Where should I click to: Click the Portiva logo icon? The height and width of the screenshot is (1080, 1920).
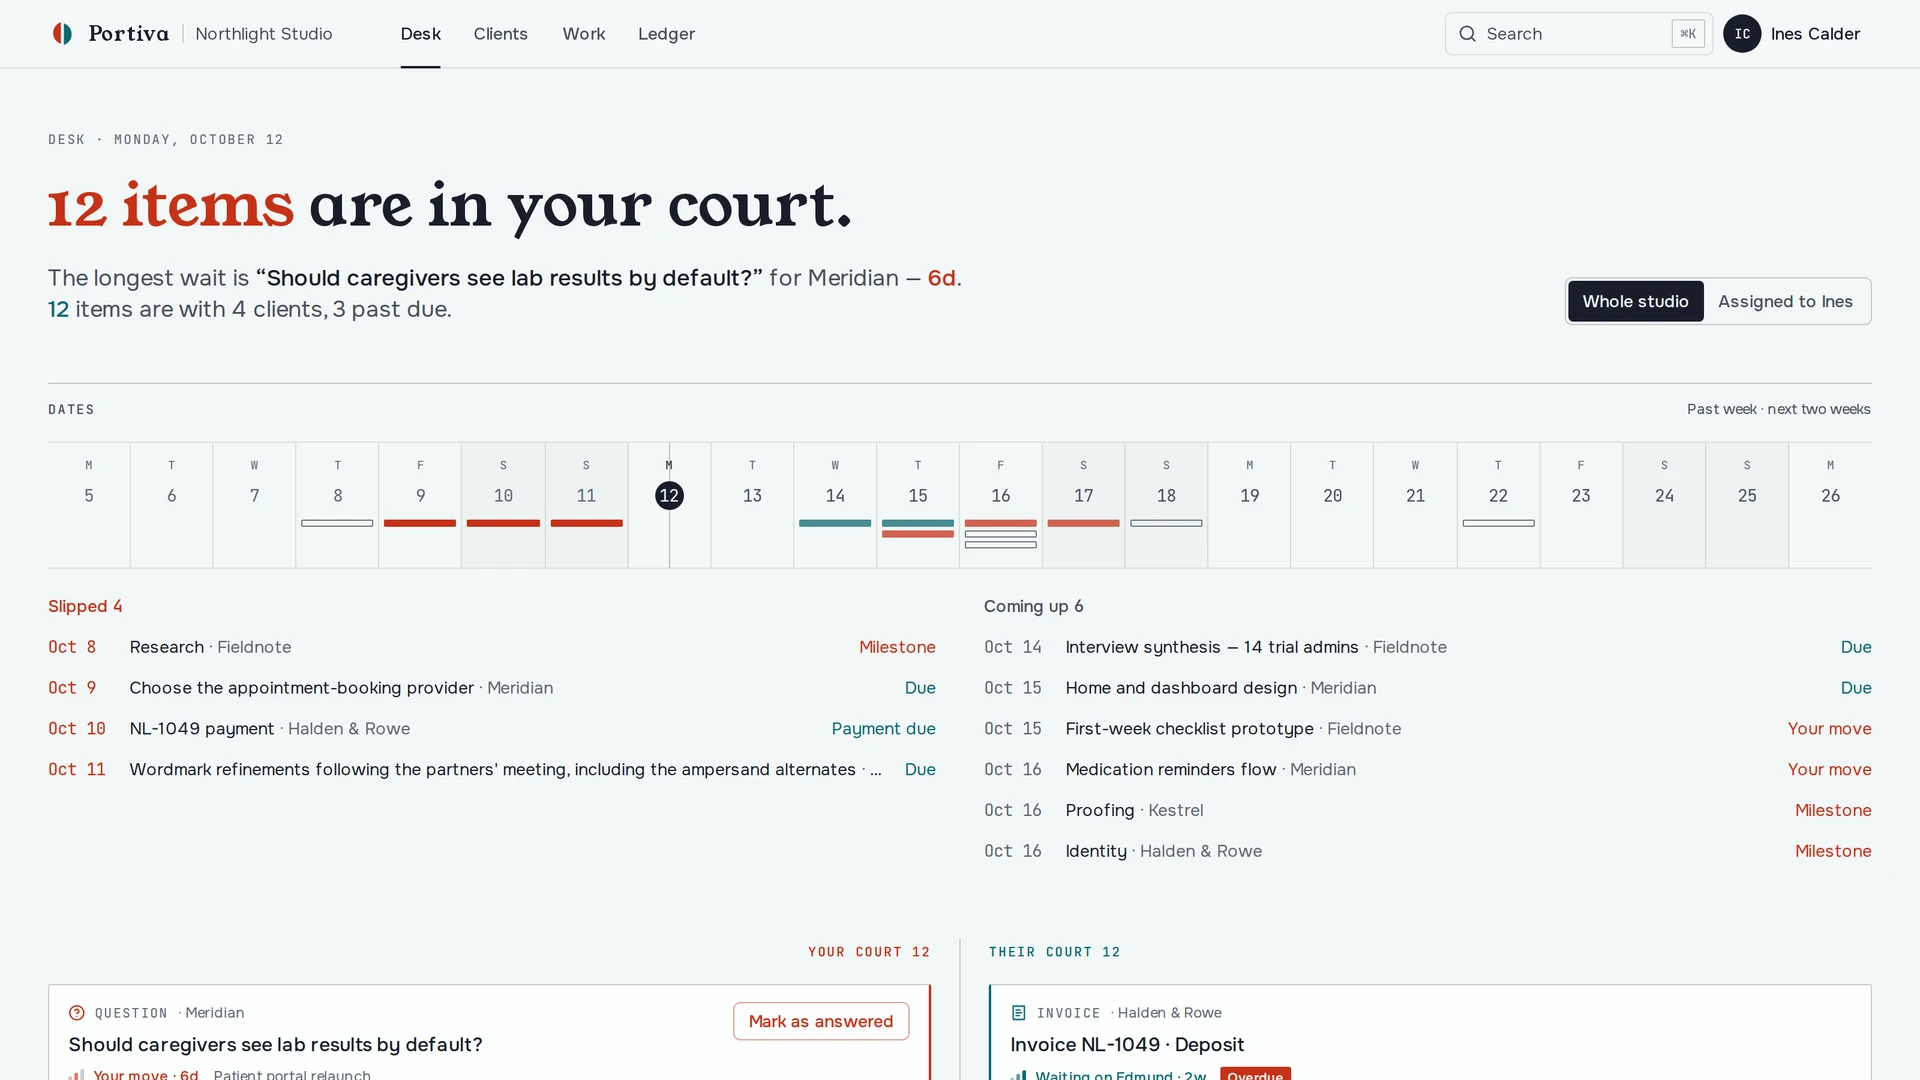pyautogui.click(x=62, y=34)
